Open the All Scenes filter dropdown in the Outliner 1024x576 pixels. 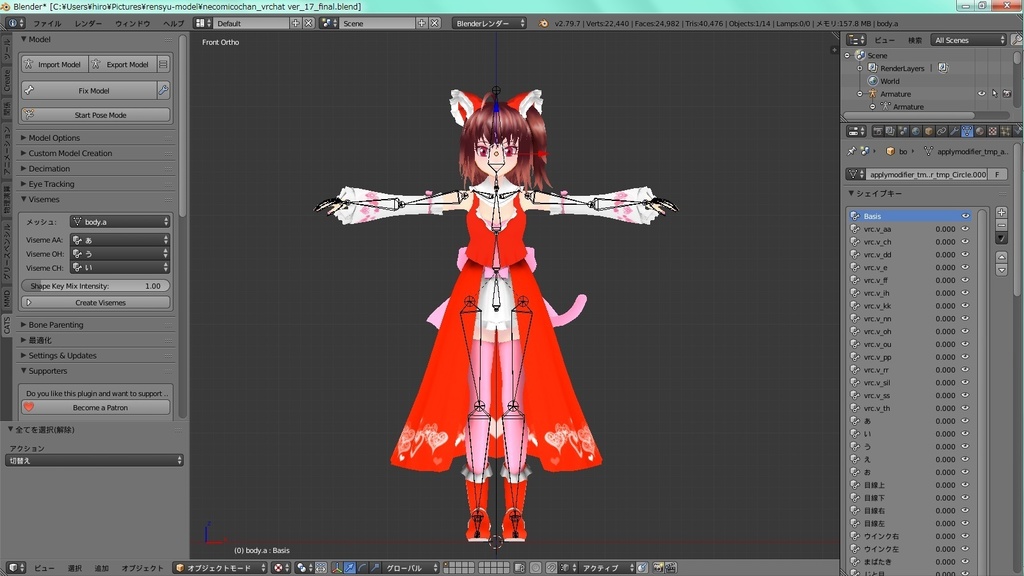click(969, 40)
